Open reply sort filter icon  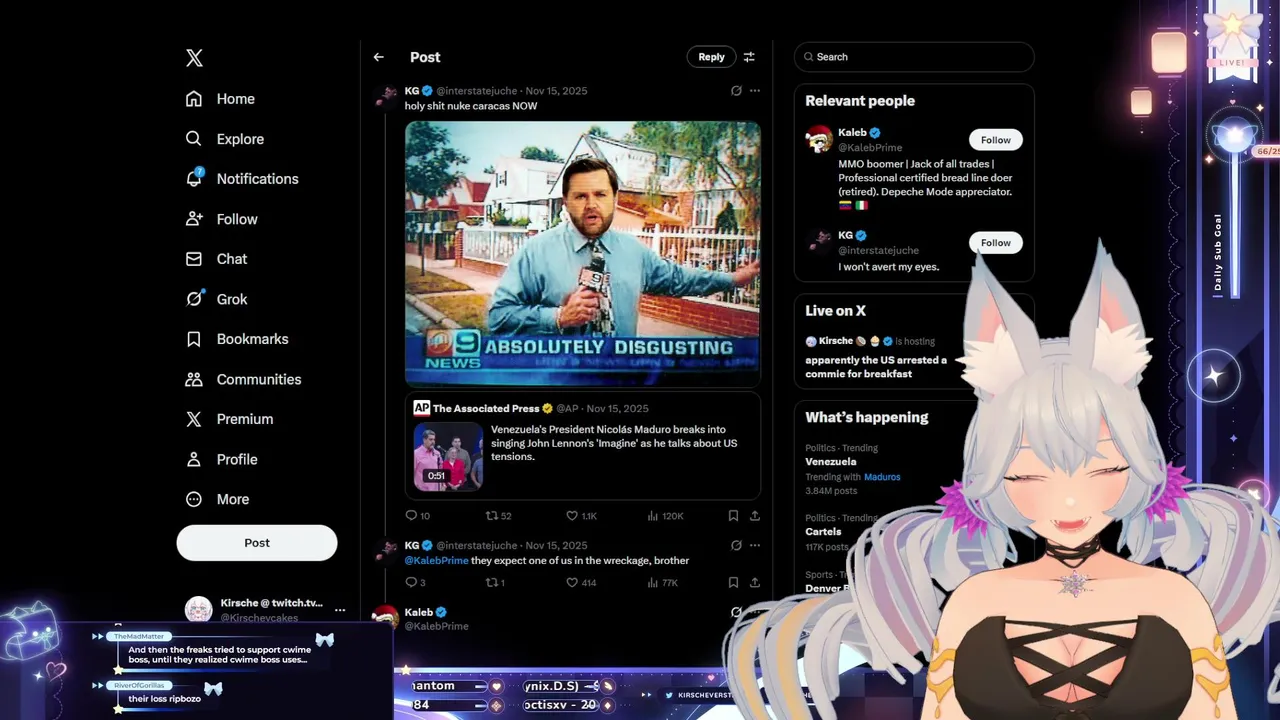[x=749, y=57]
